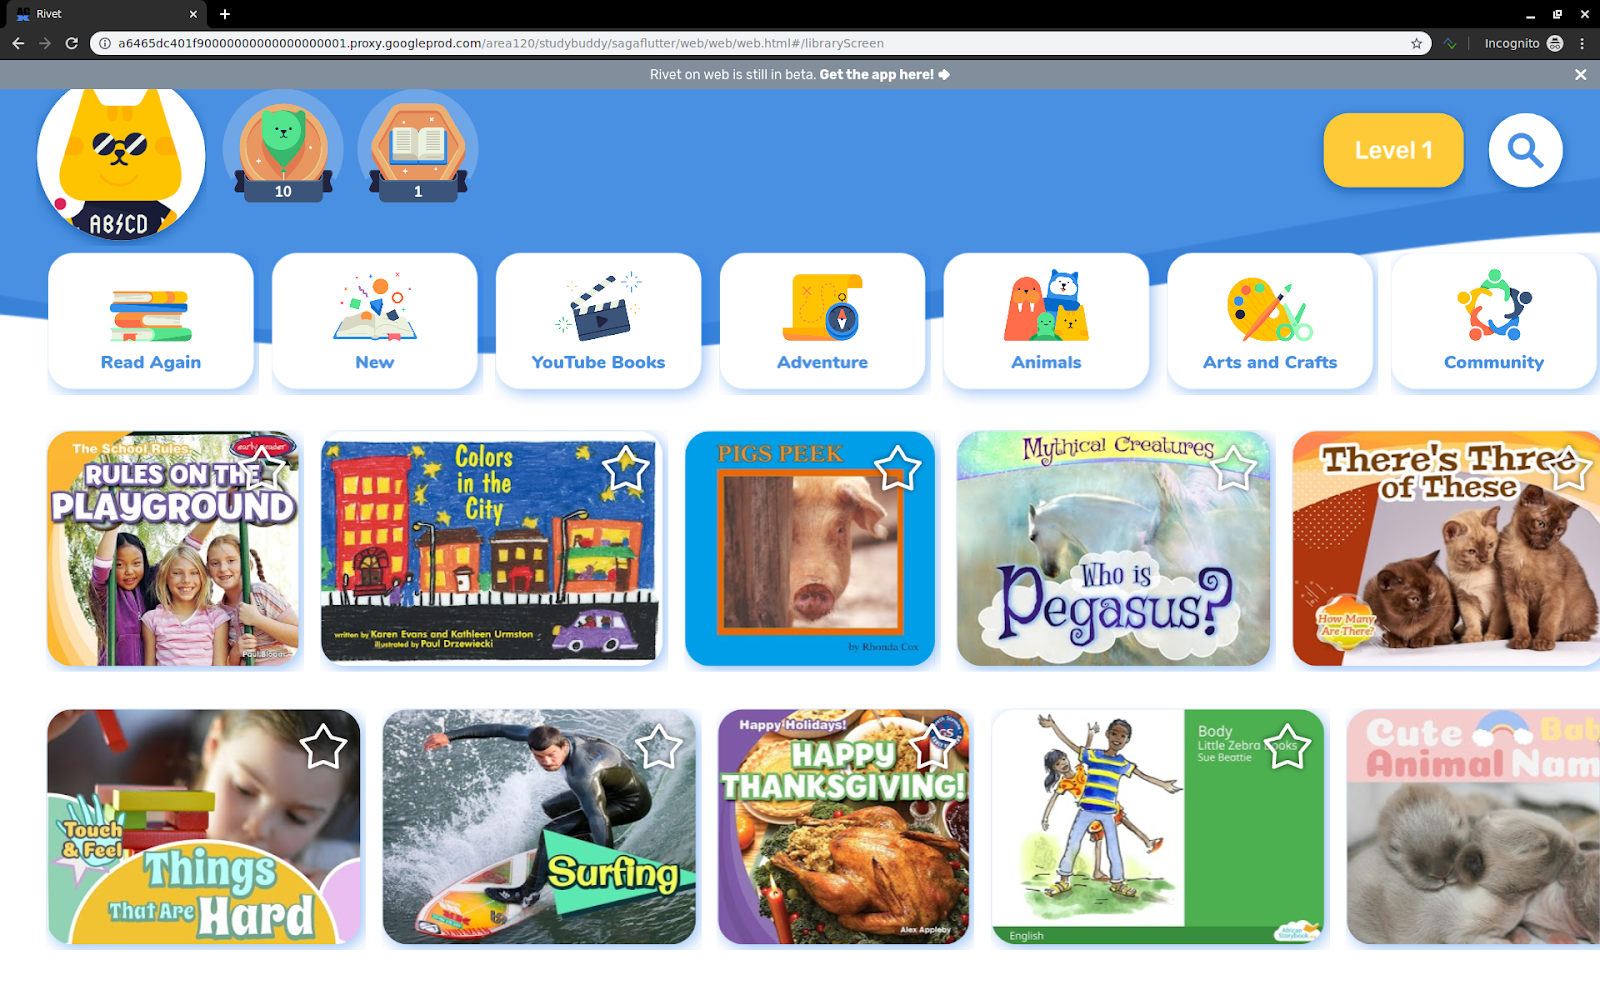The width and height of the screenshot is (1600, 1000).
Task: Dismiss the beta notice banner
Action: tap(1580, 74)
